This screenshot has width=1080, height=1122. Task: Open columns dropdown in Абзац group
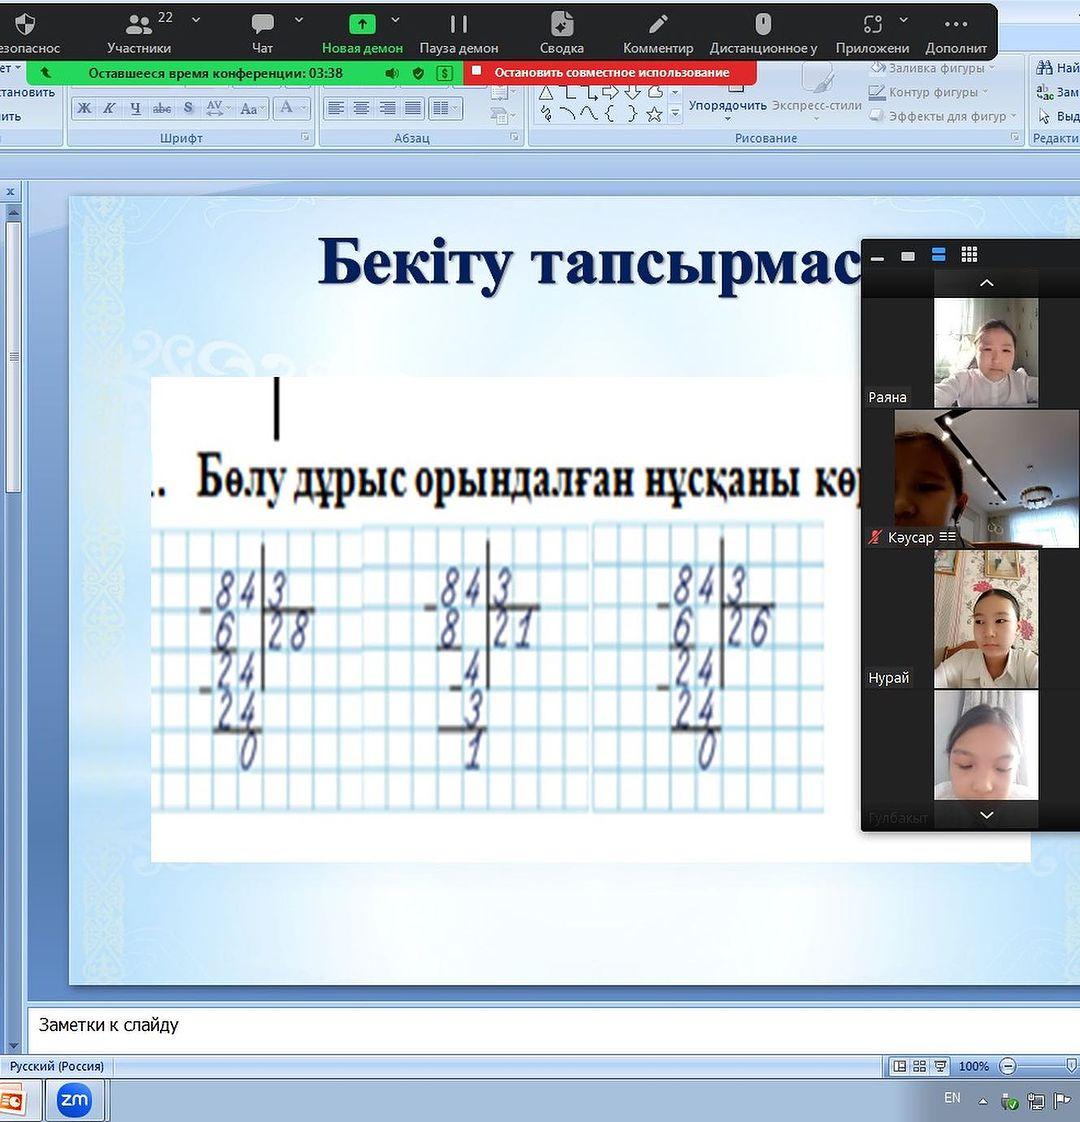tap(444, 108)
